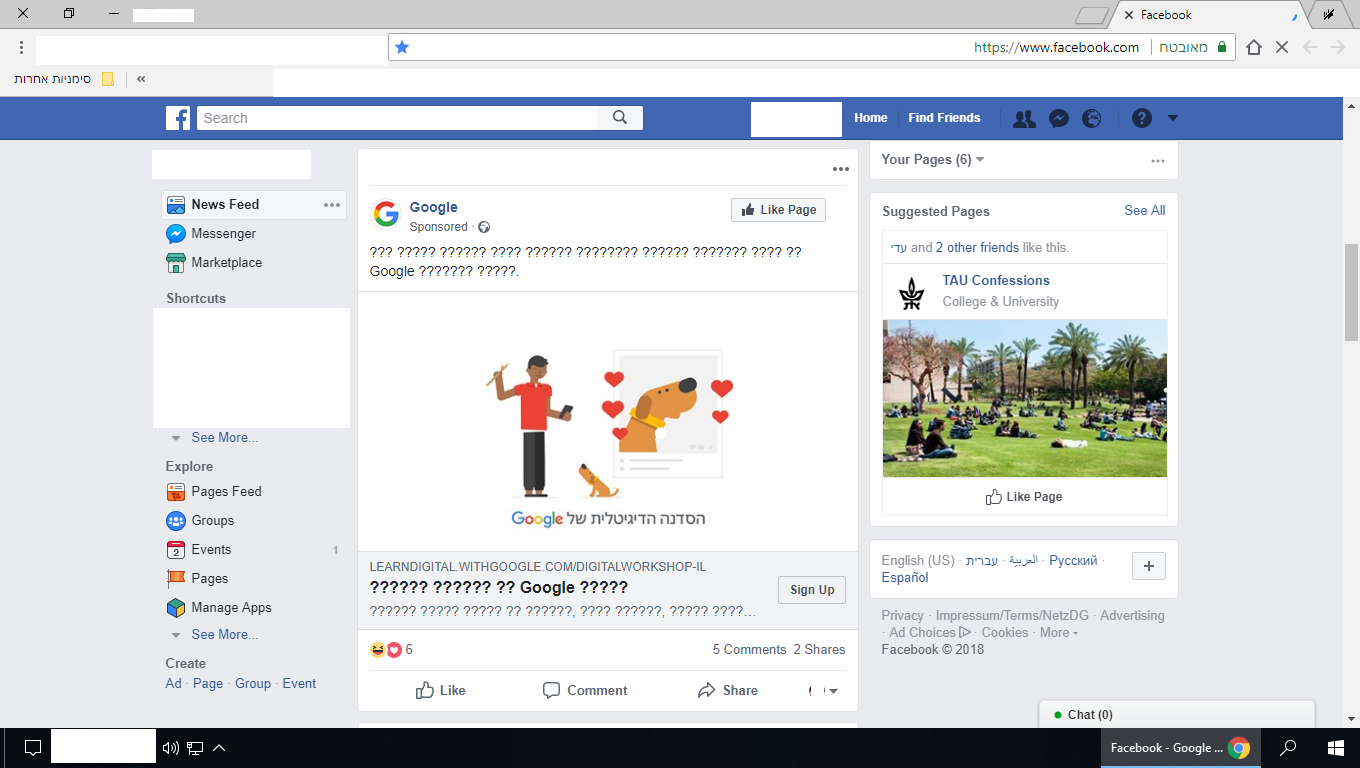Screen dimensions: 1360x768
Task: Open Events in Explore section
Action: point(199,549)
